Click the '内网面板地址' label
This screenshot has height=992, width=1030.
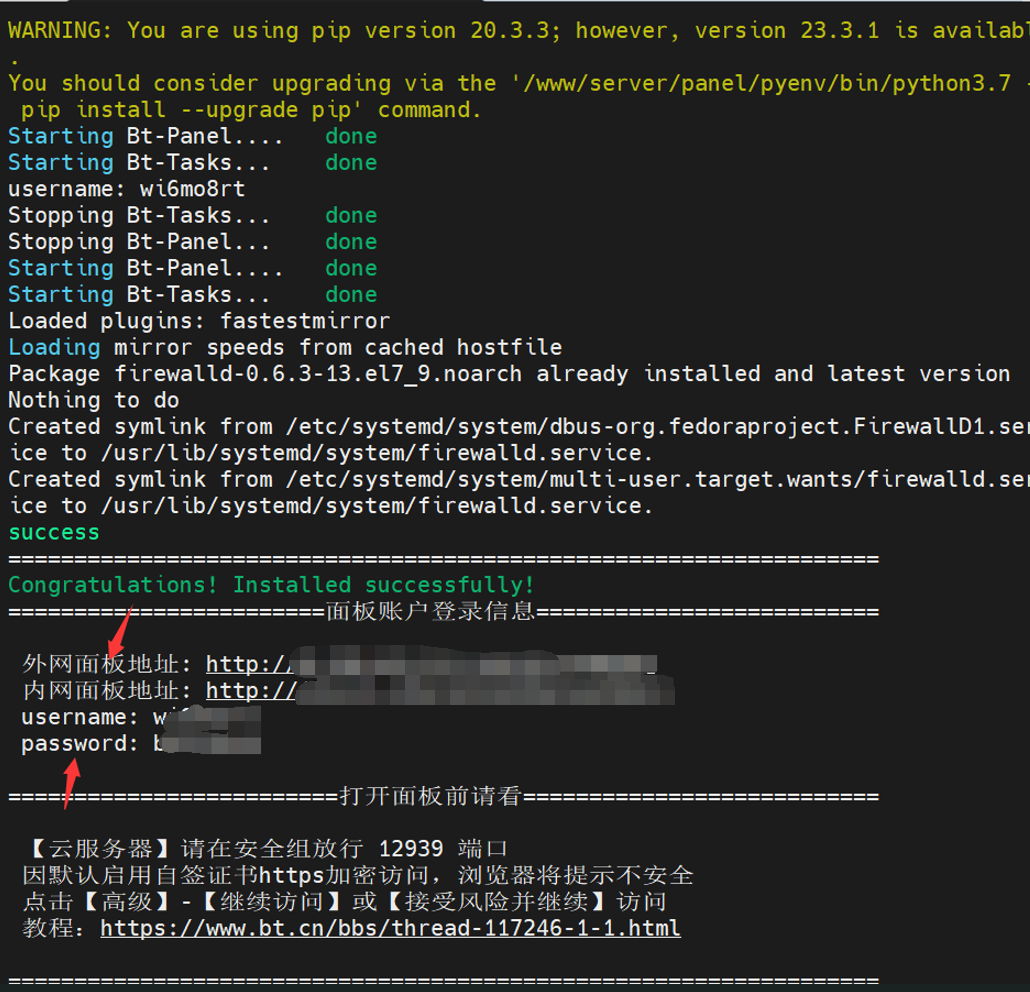tap(101, 690)
